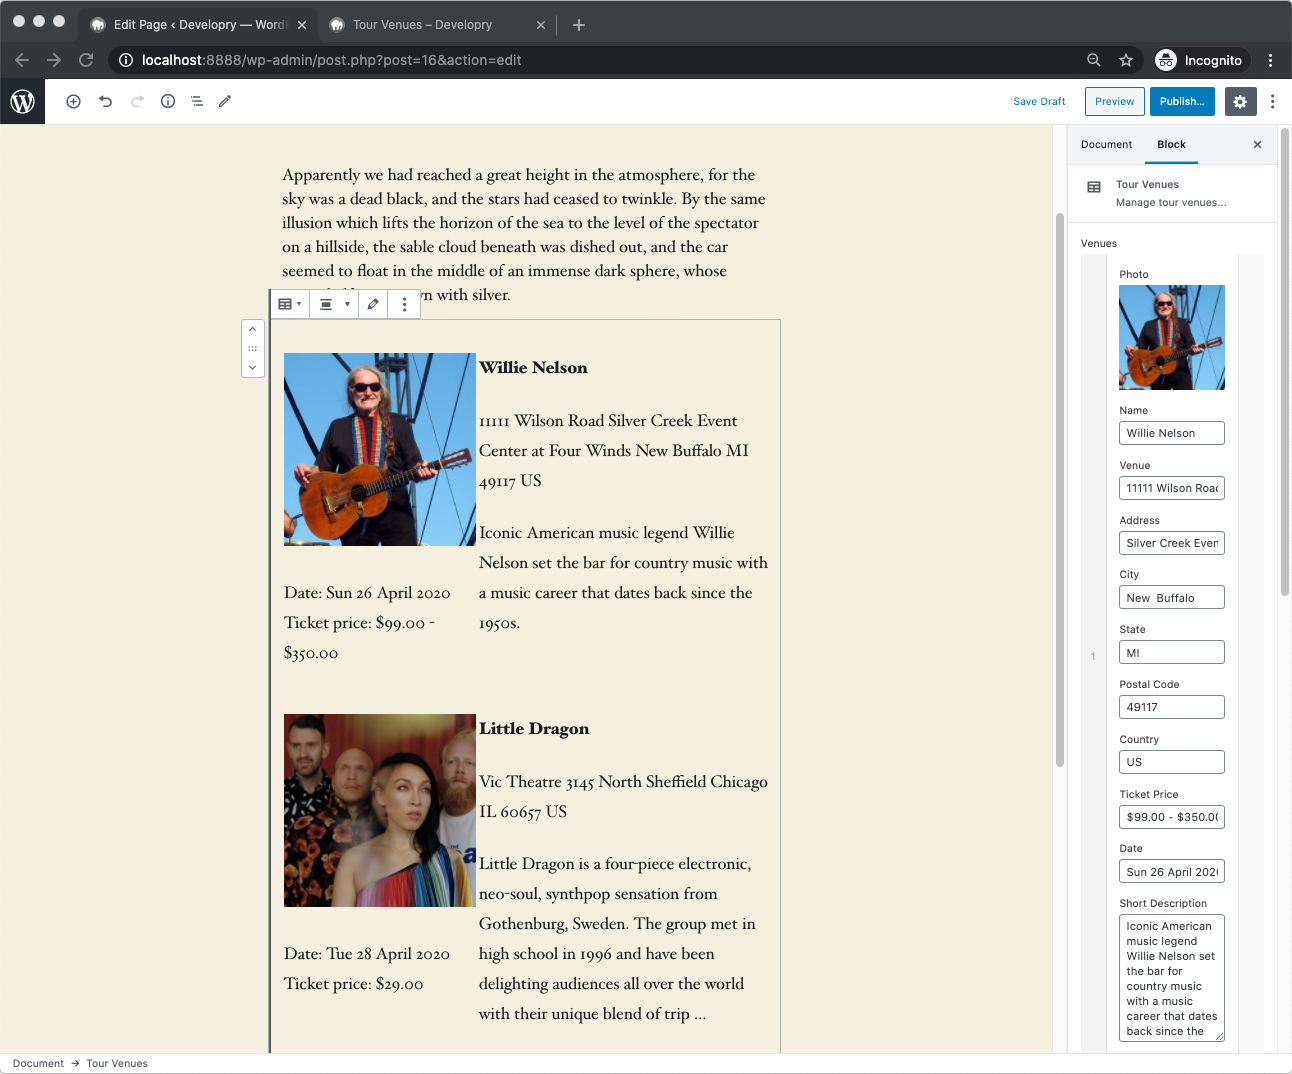Move block down with the arrow
The width and height of the screenshot is (1292, 1074).
252,367
